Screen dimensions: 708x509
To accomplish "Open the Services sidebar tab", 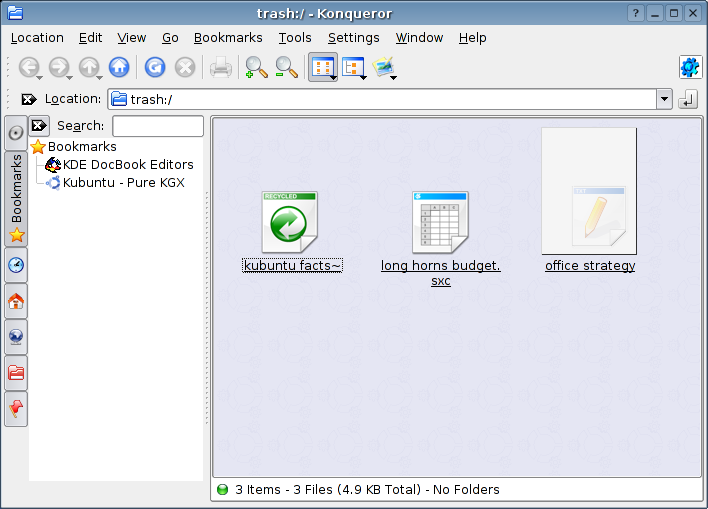I will click(x=16, y=409).
